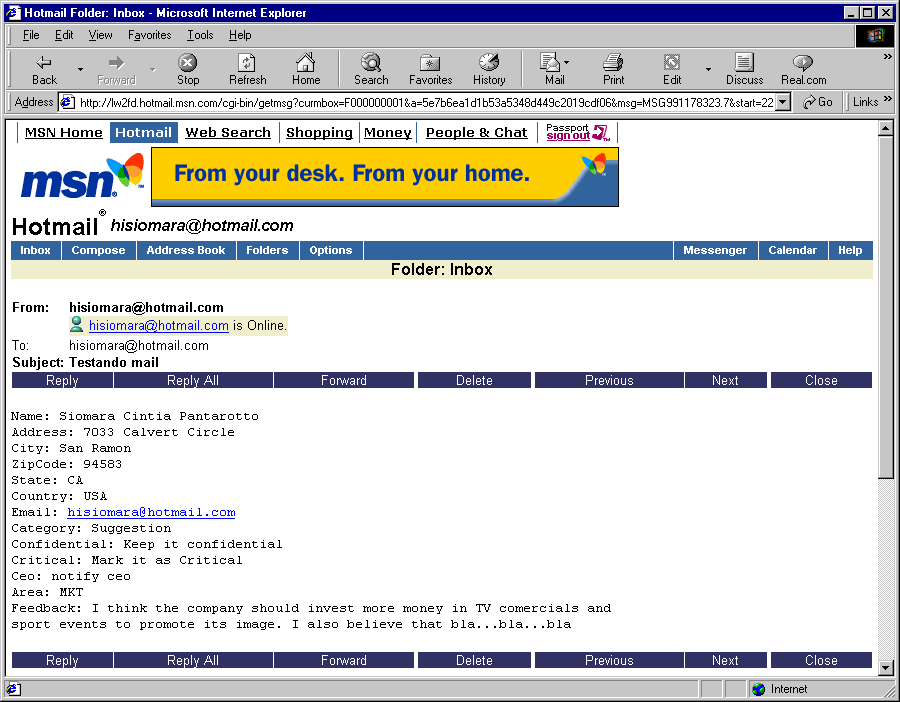Screen dimensions: 900x702
Task: Switch to the Options tab
Action: (331, 250)
